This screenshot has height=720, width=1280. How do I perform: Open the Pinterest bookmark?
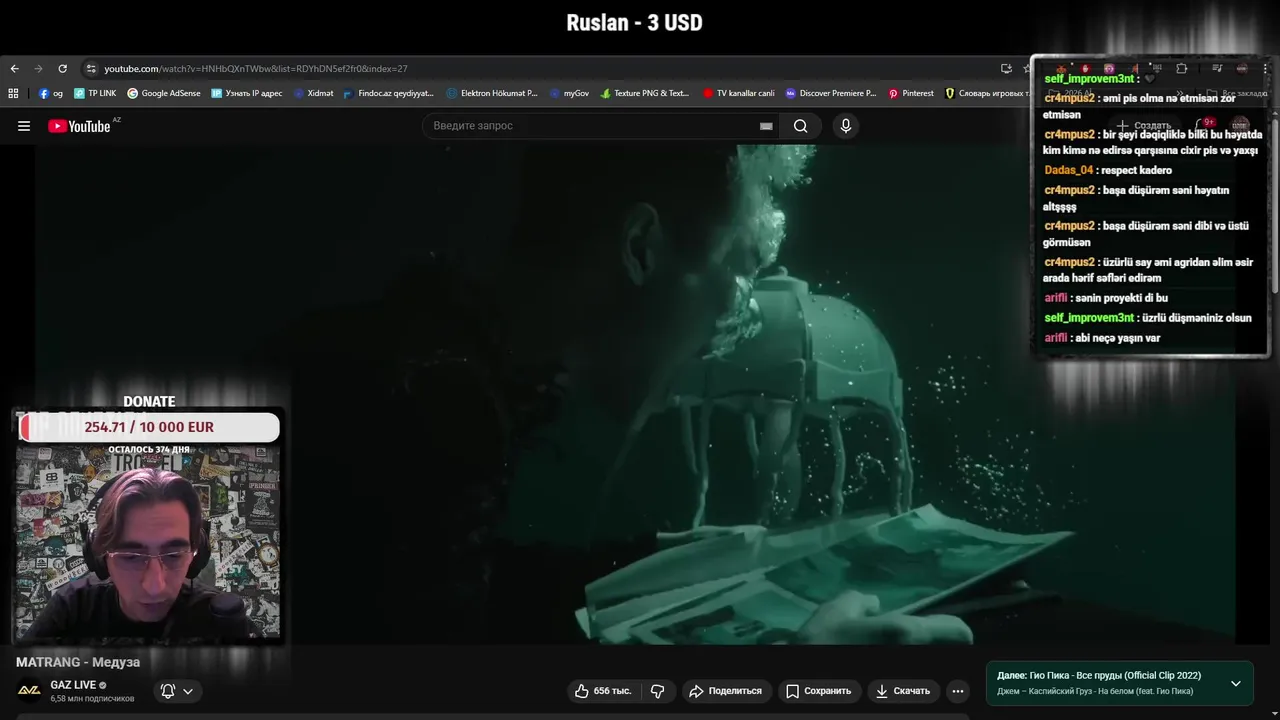click(x=911, y=93)
